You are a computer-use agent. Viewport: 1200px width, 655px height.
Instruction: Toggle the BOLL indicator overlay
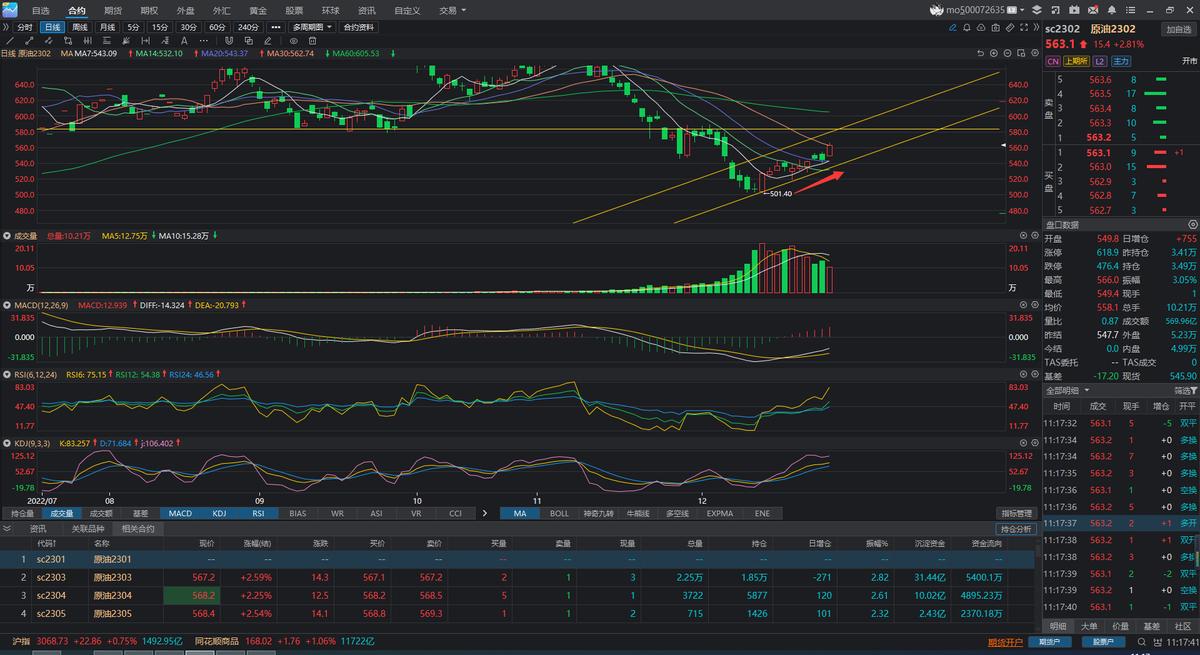click(561, 513)
